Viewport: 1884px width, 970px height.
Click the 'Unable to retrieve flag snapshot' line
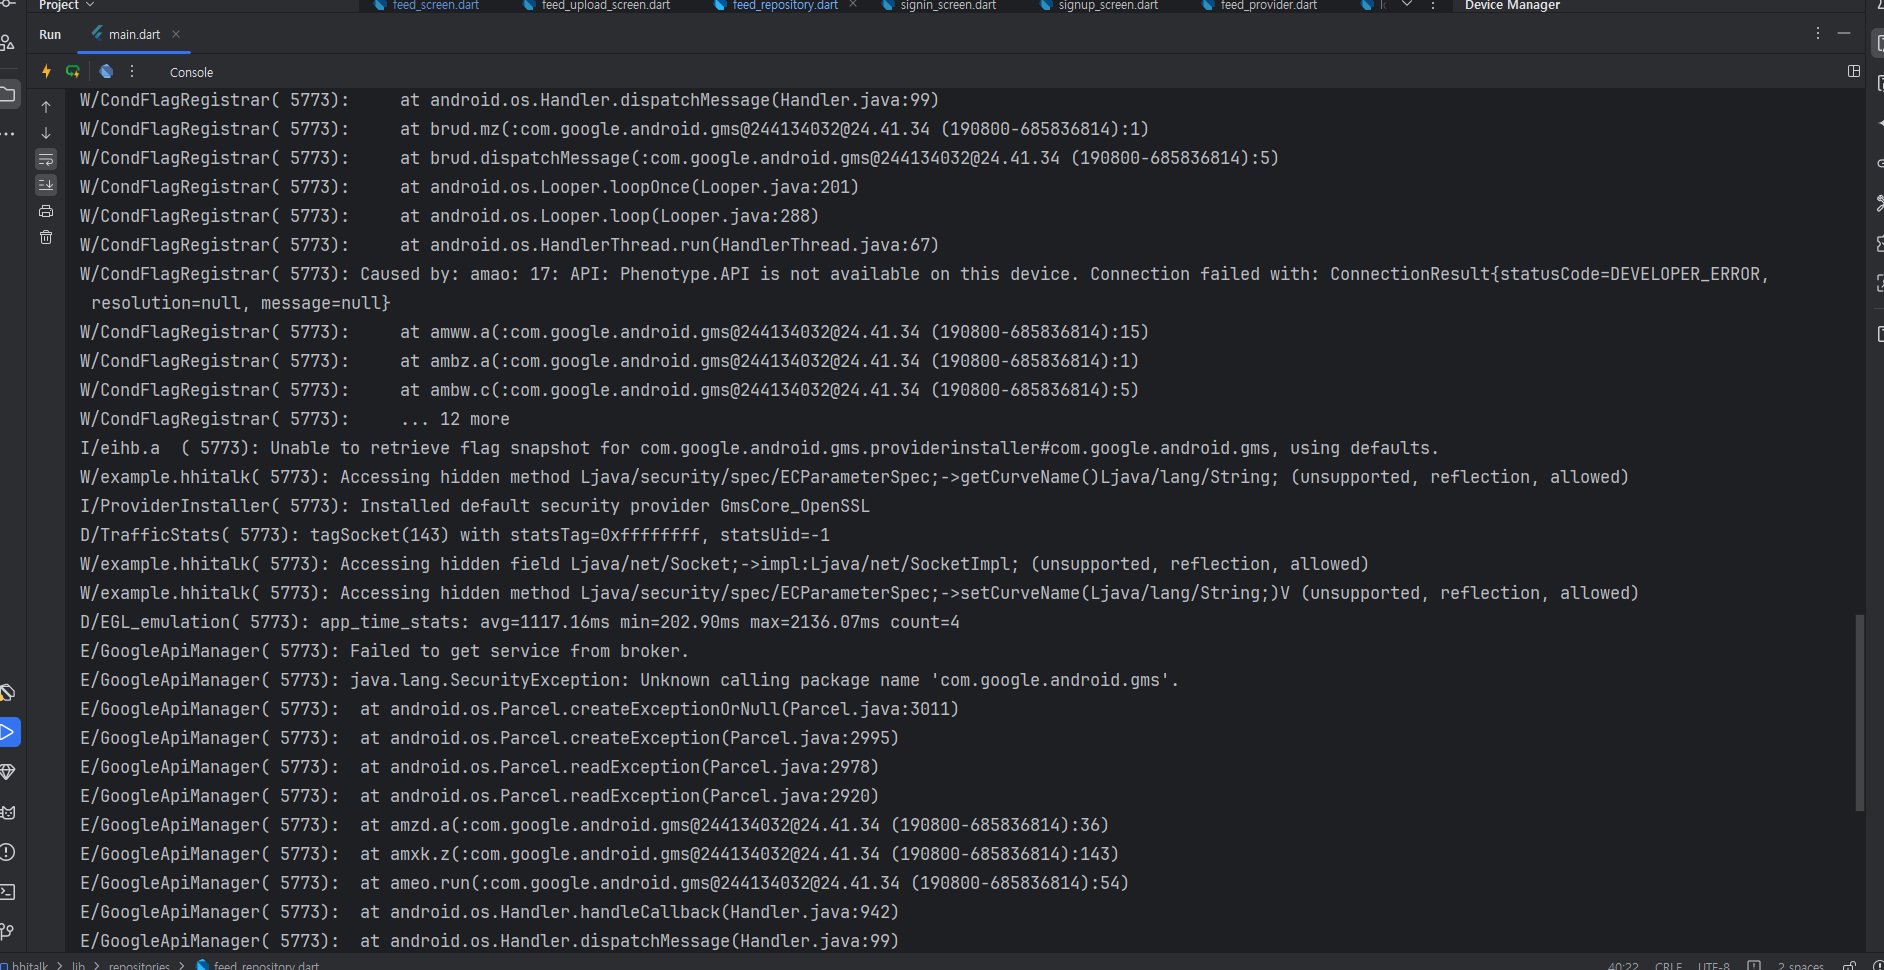click(x=759, y=448)
